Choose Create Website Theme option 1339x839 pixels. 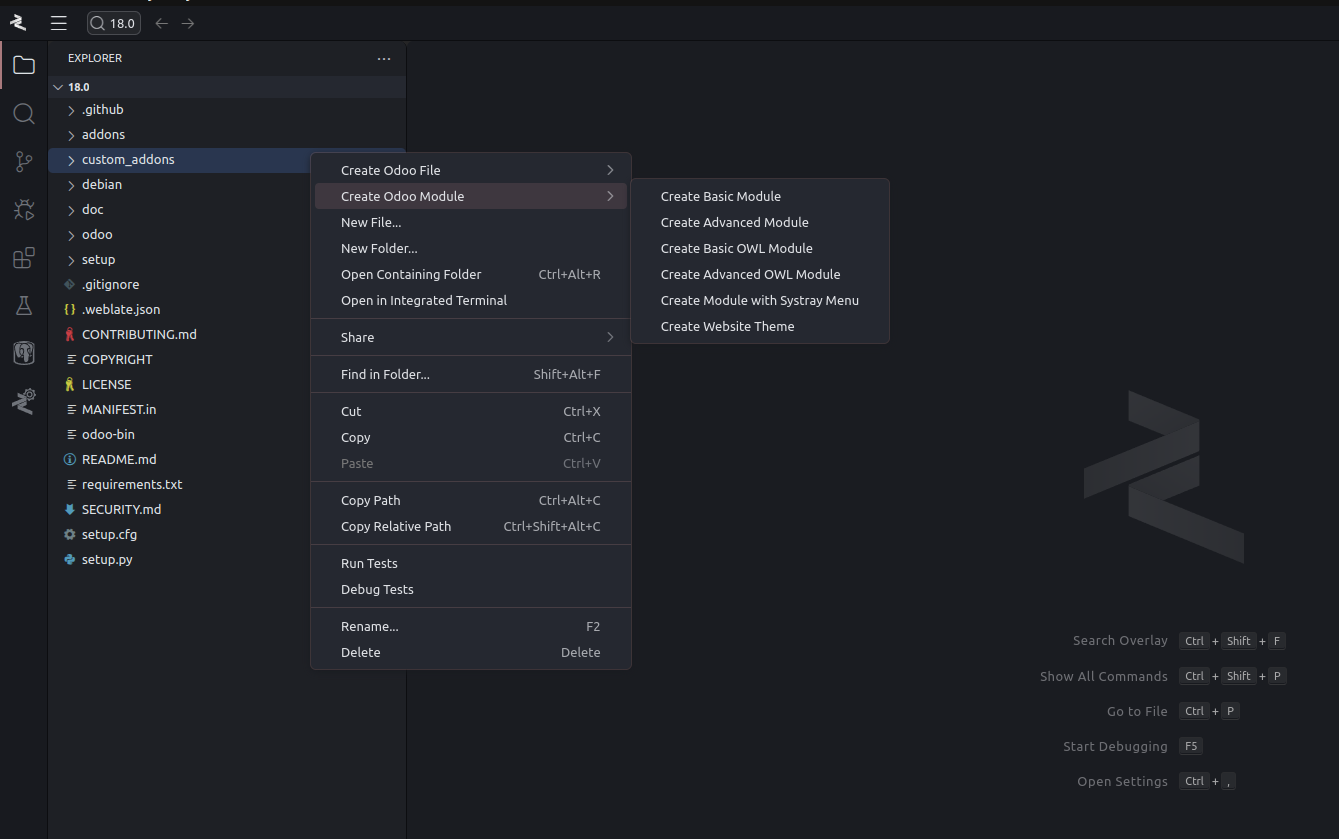[x=727, y=327]
